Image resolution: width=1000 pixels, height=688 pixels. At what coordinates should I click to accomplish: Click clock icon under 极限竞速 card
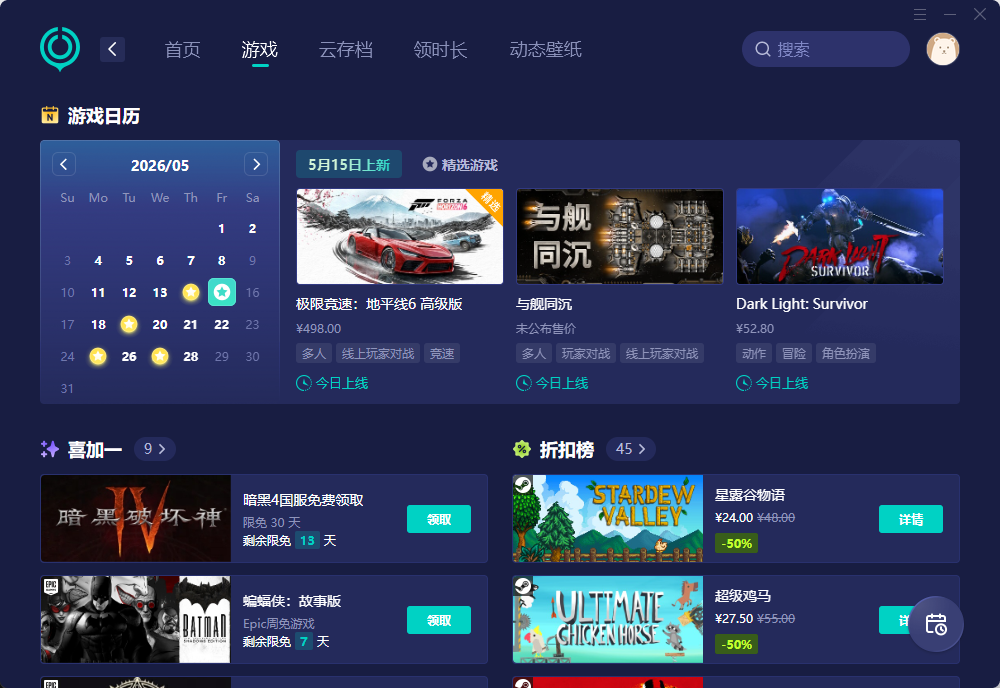[x=304, y=383]
